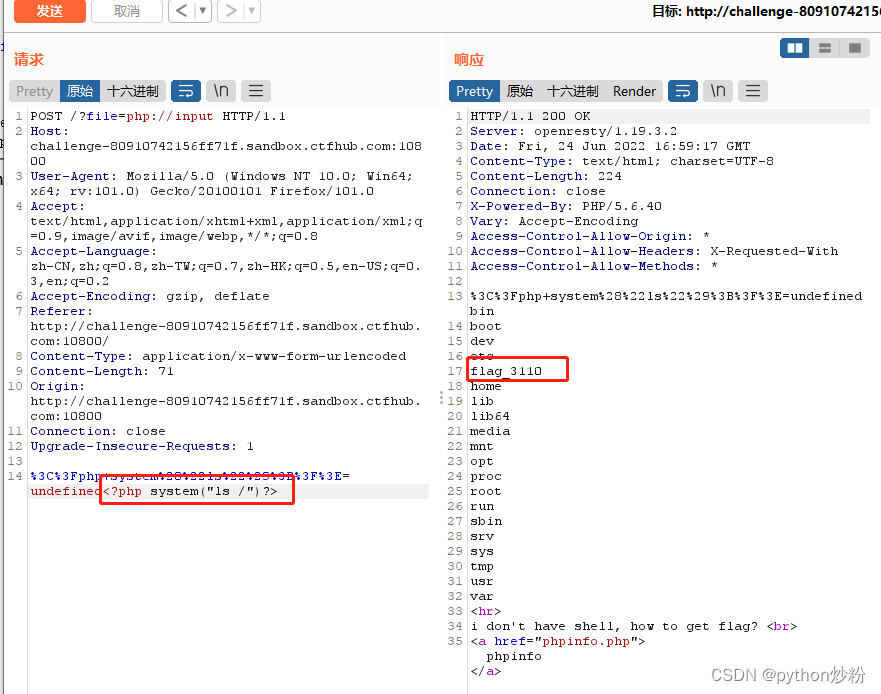Open the response Render tab

[x=634, y=91]
